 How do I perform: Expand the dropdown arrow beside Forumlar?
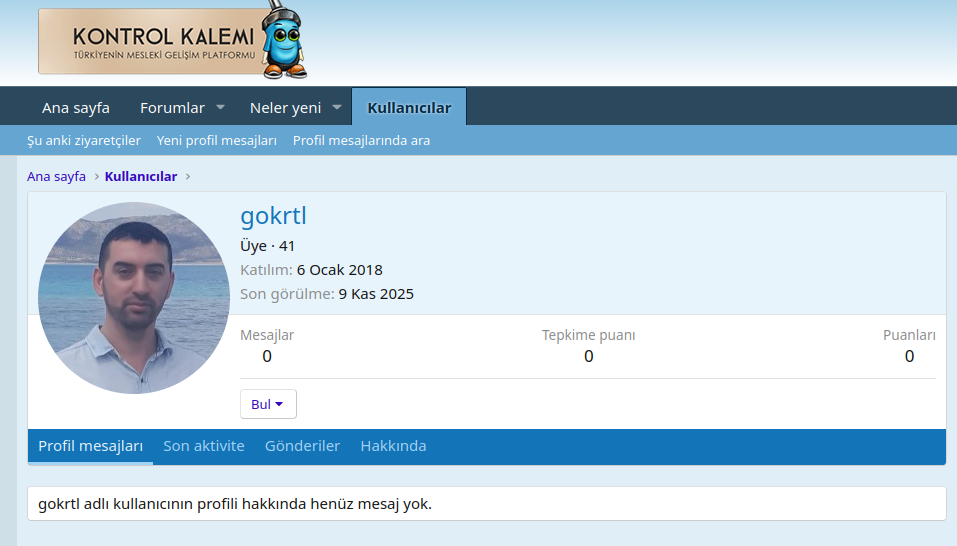point(220,107)
